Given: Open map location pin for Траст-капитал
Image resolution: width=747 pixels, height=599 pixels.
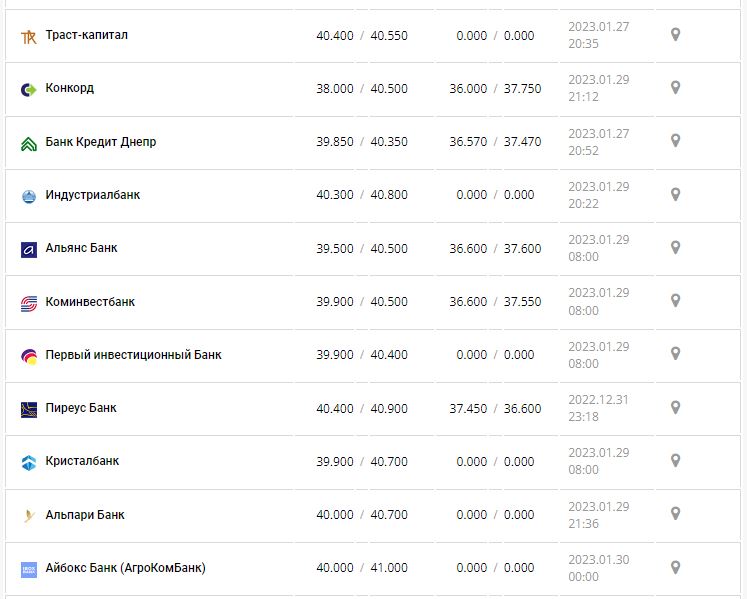Looking at the screenshot, I should tap(675, 35).
